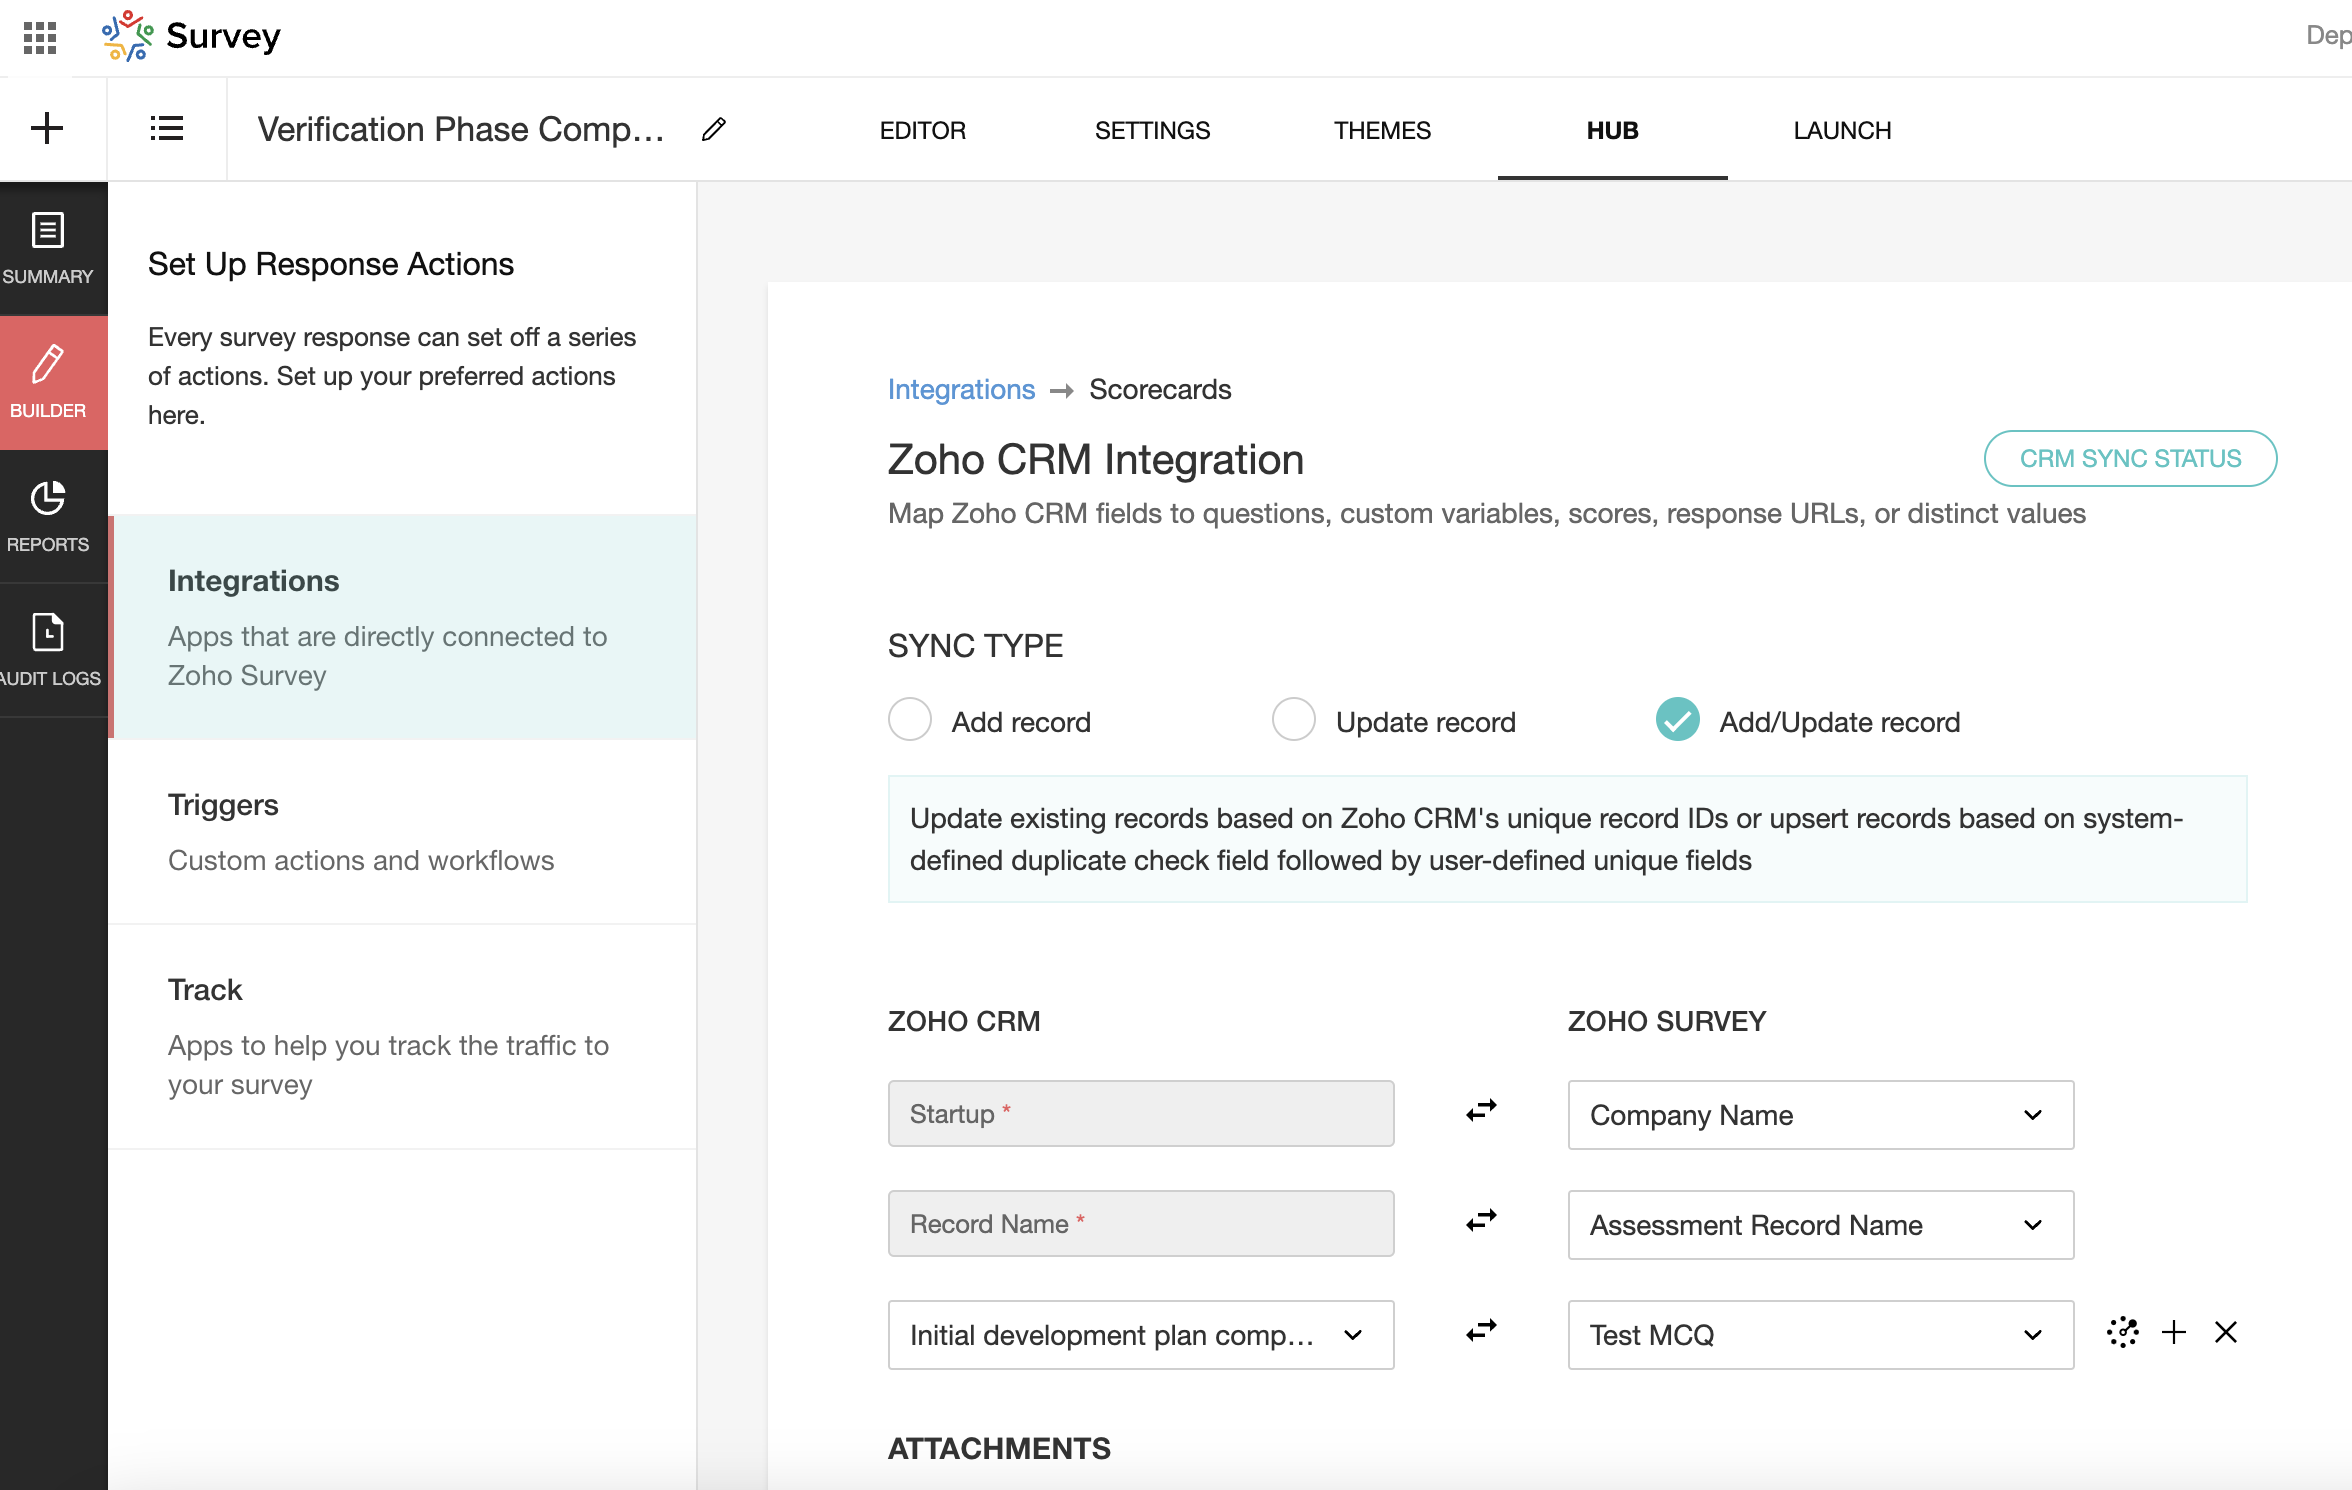Expand the Company Name dropdown
The image size is (2352, 1490).
(x=1820, y=1115)
